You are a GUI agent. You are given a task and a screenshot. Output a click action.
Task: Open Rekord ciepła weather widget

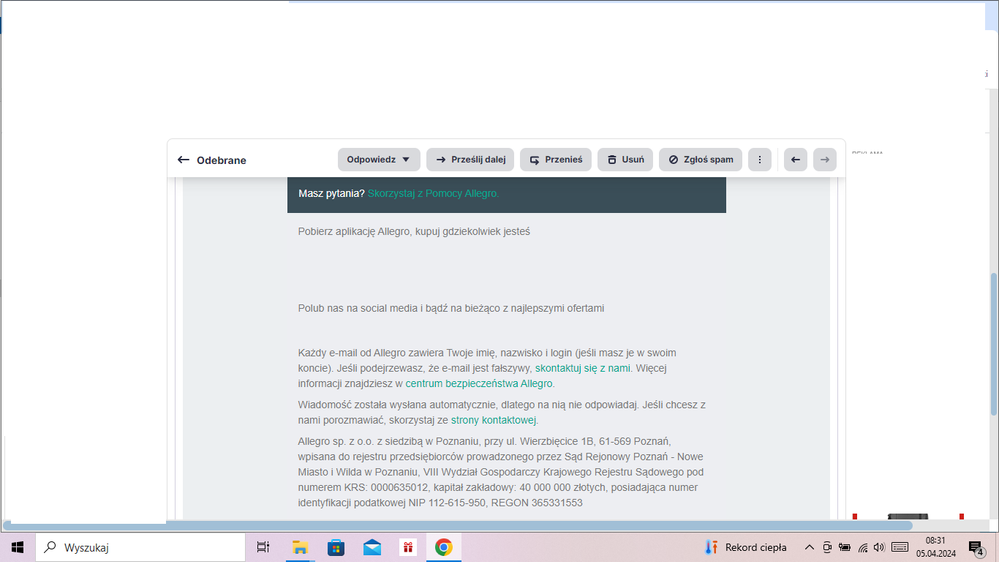[x=745, y=547]
